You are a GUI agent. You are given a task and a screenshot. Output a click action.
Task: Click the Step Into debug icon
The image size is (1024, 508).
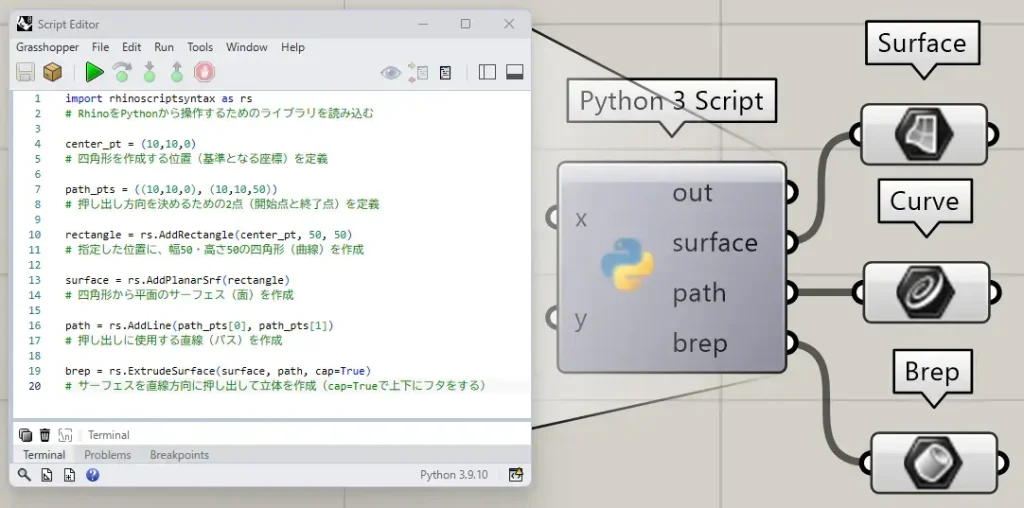(150, 72)
